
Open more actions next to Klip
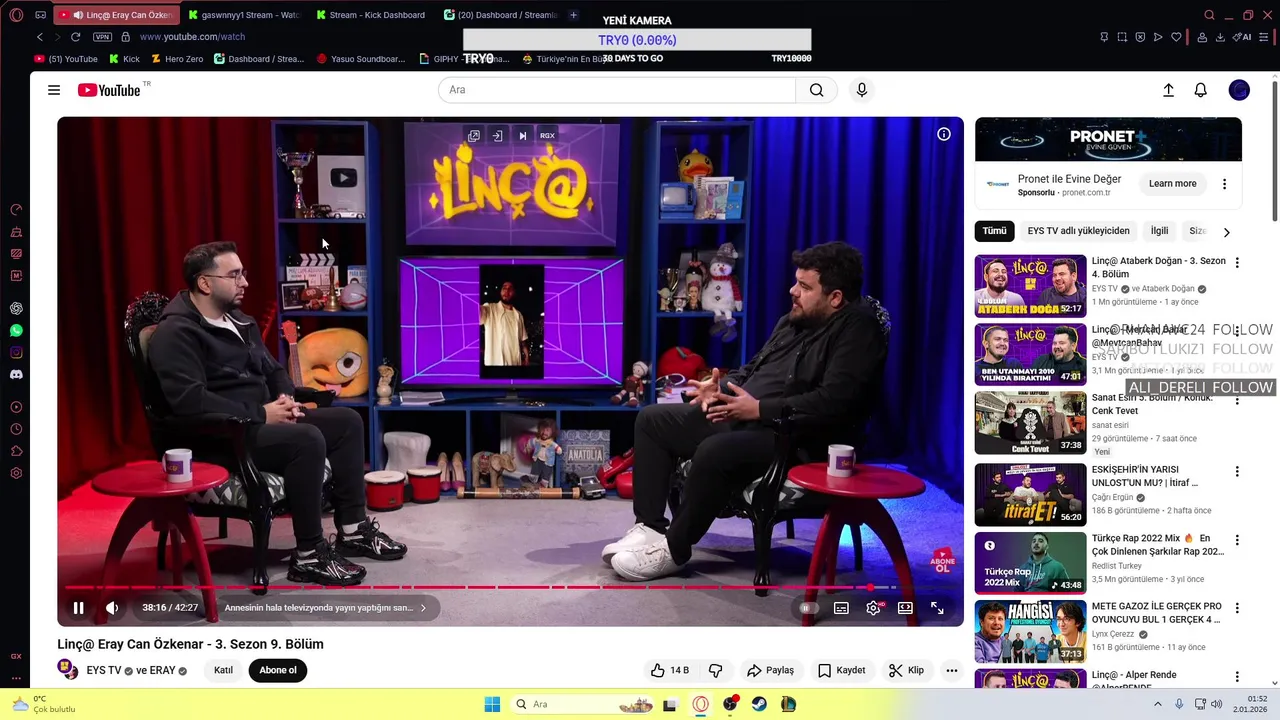point(952,670)
